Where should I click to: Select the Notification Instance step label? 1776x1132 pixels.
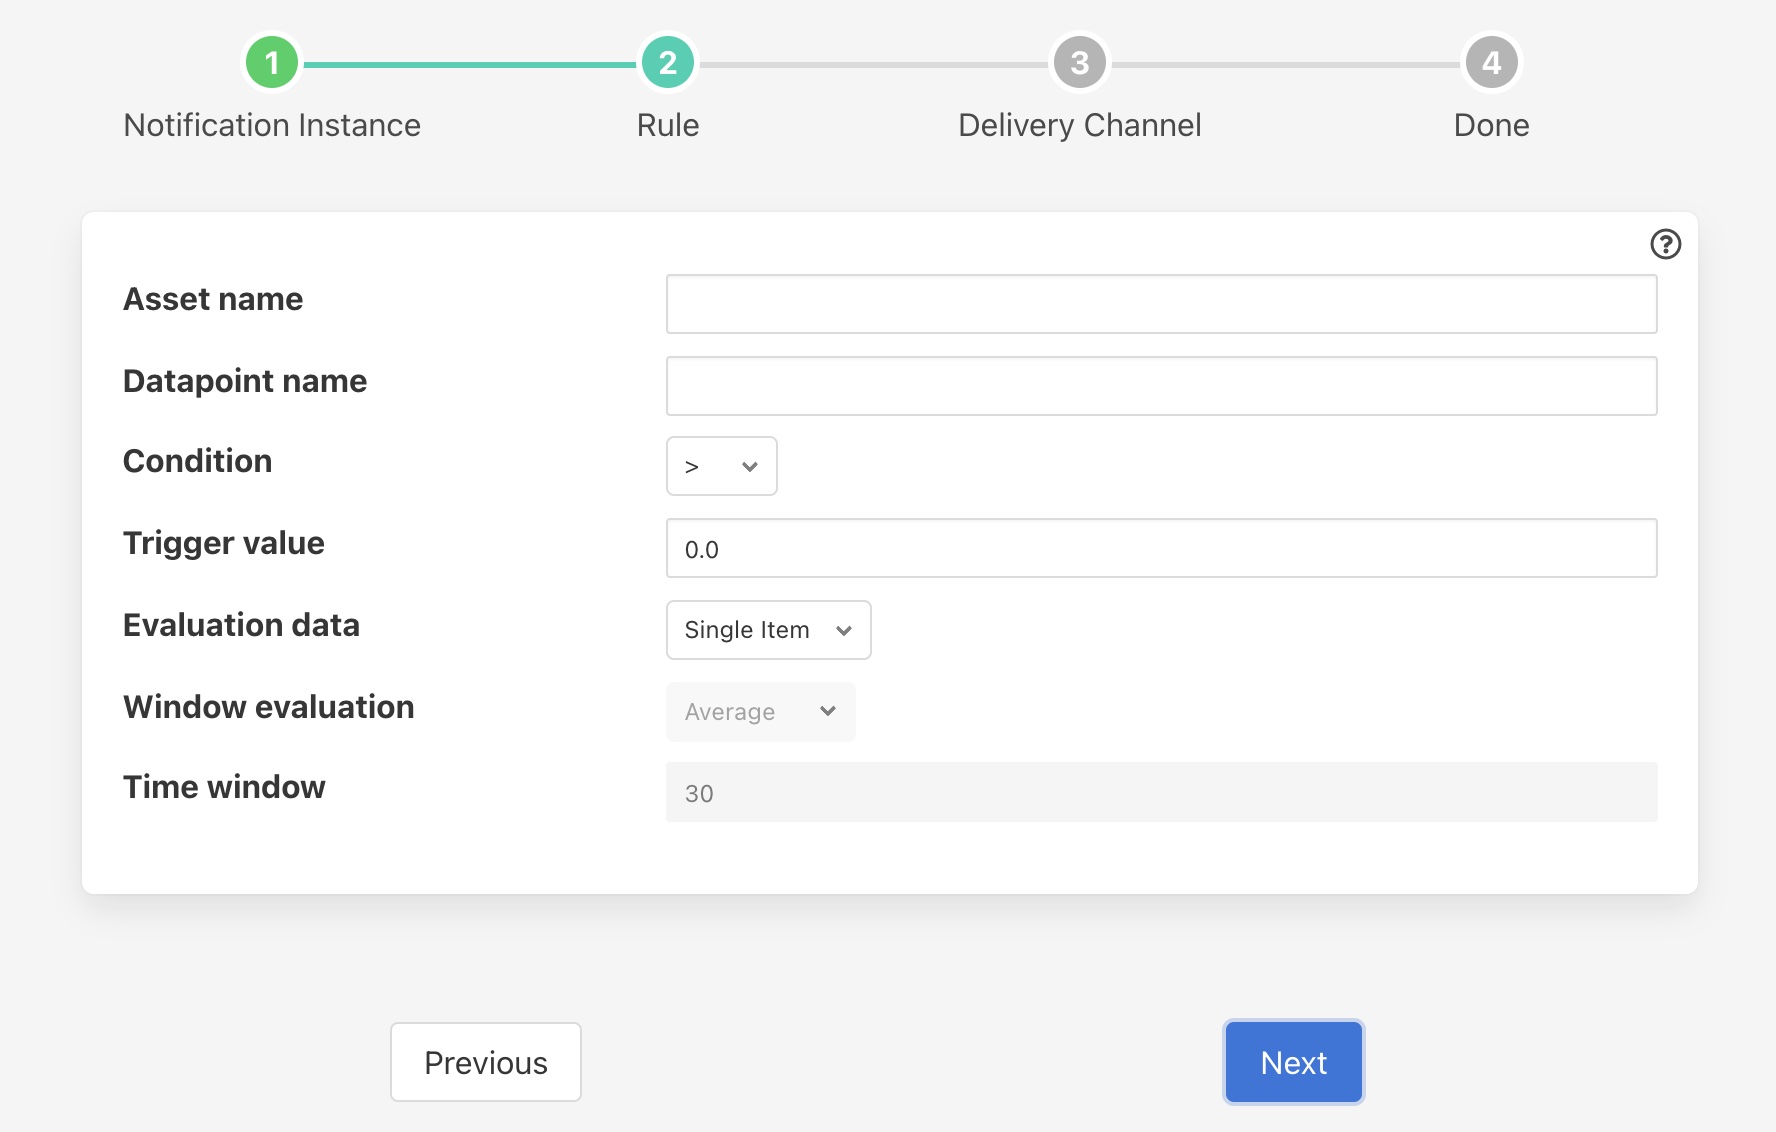272,125
